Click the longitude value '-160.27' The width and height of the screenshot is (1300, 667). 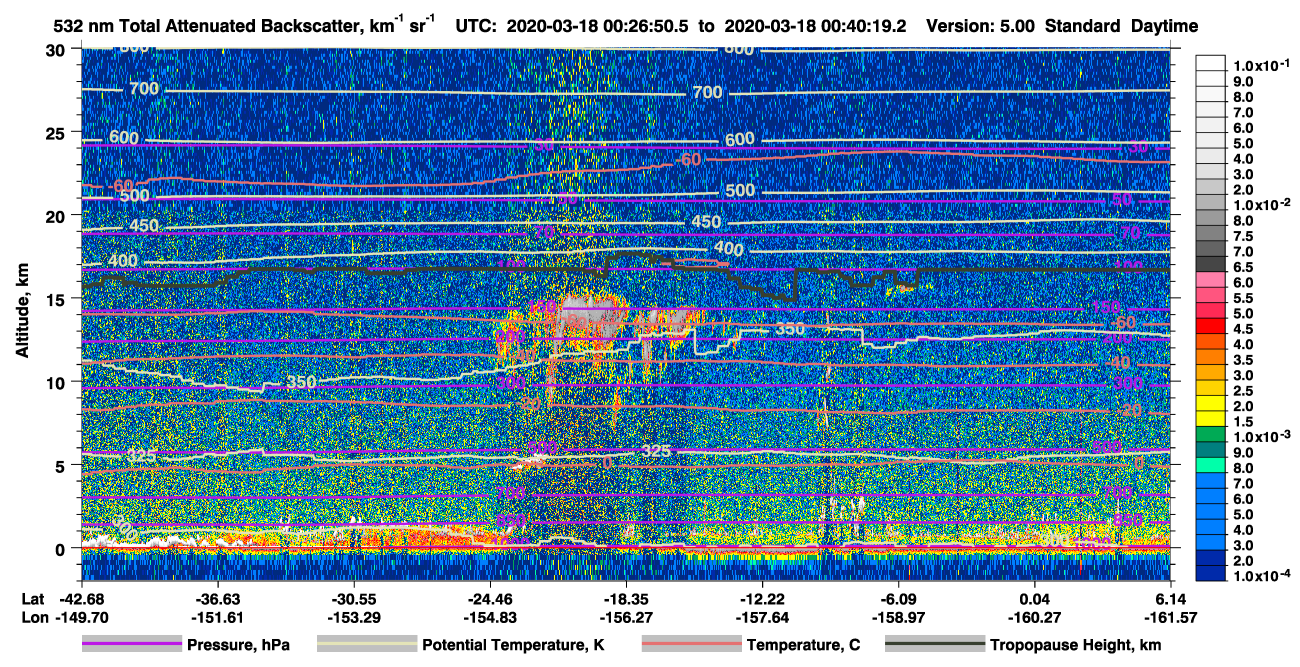[x=1034, y=617]
